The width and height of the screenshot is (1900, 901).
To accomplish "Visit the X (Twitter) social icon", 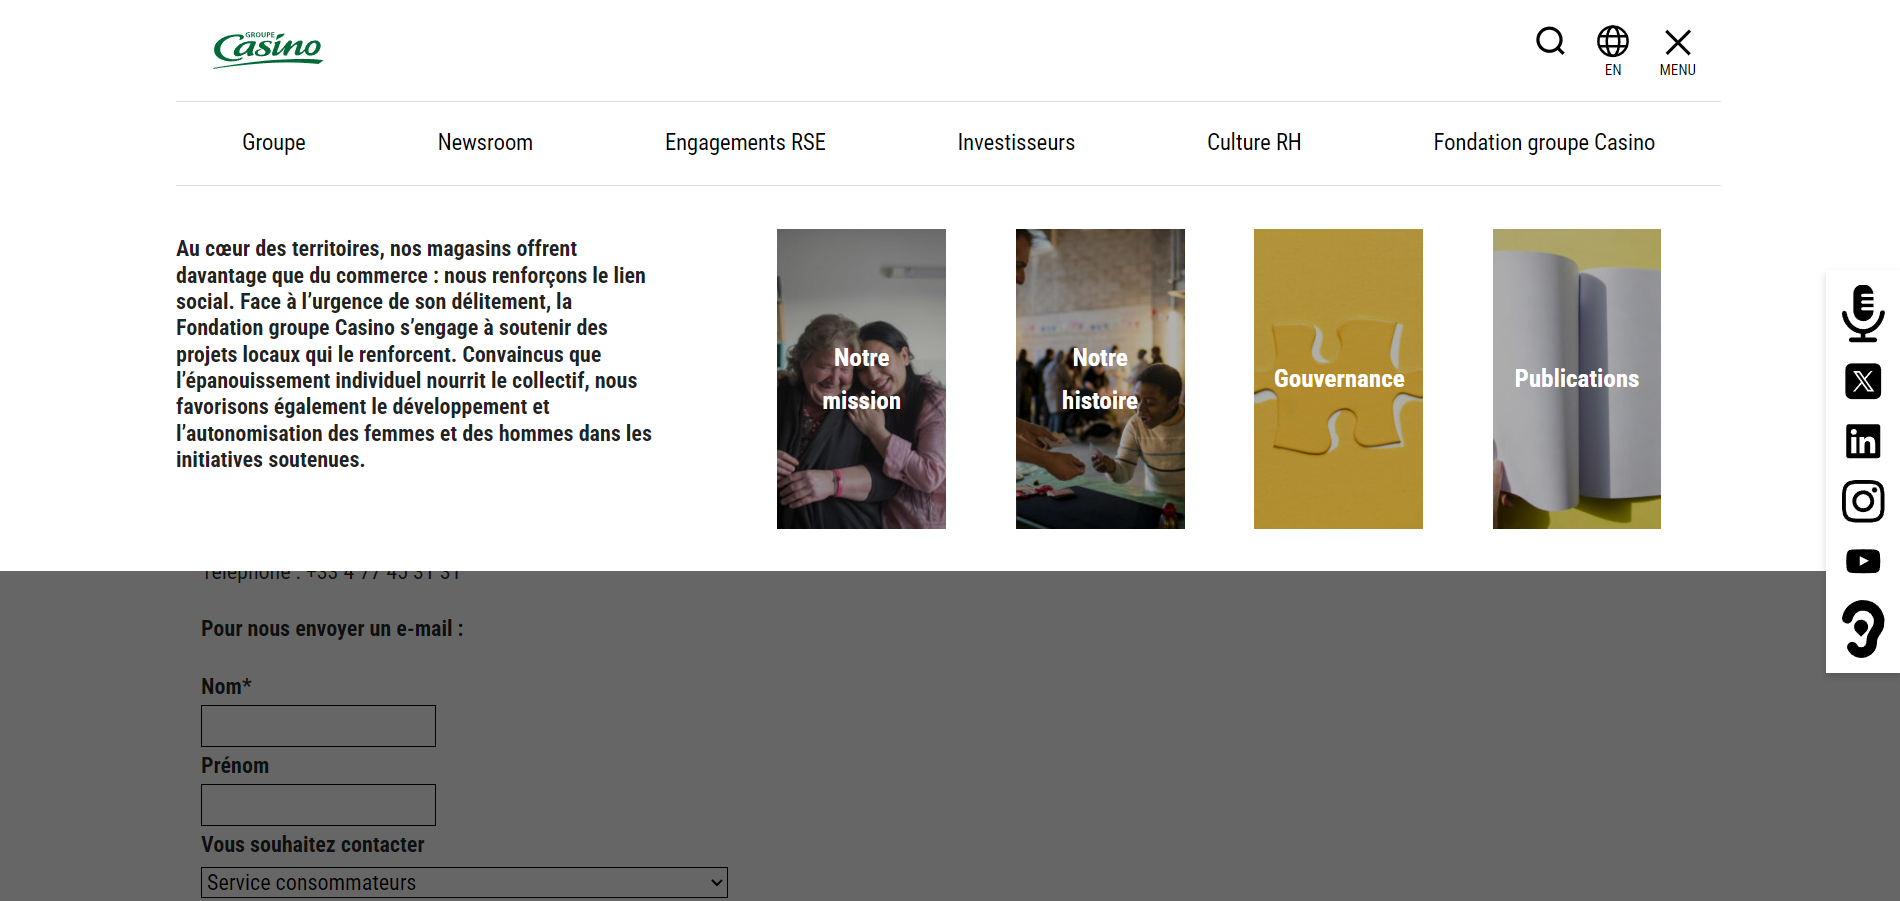I will pyautogui.click(x=1863, y=381).
